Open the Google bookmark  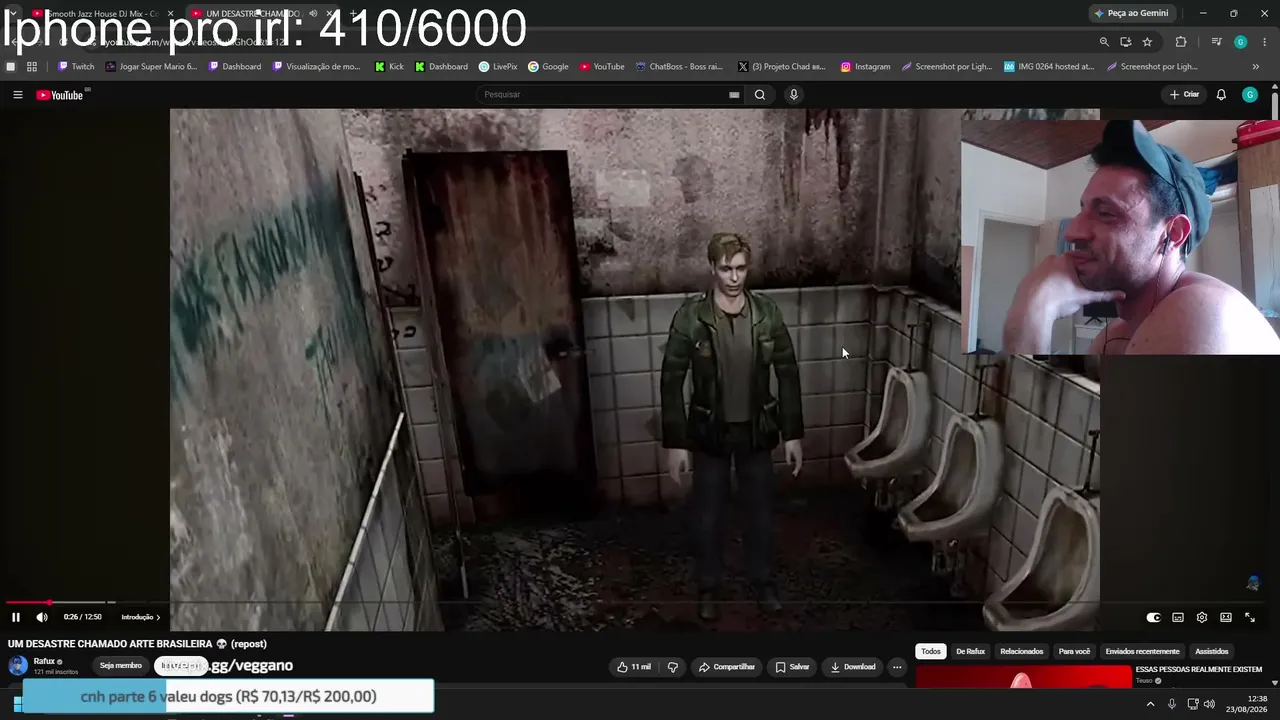(x=548, y=67)
